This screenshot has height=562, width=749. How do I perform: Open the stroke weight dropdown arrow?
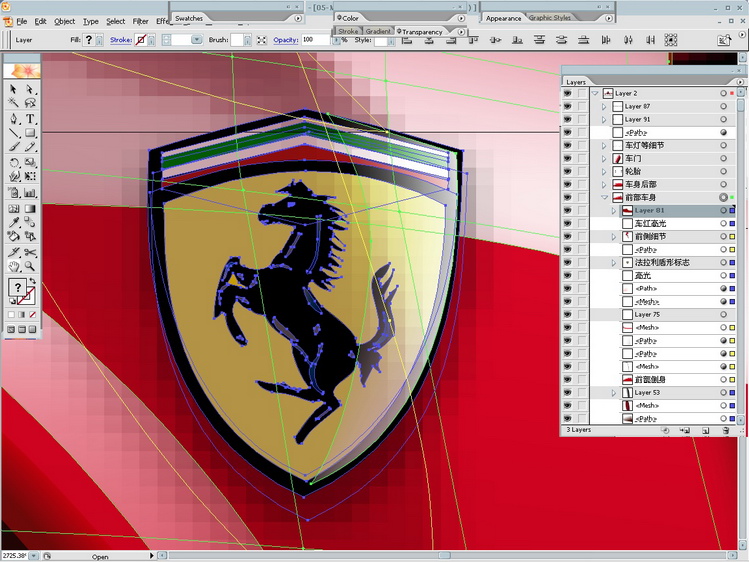tap(196, 40)
